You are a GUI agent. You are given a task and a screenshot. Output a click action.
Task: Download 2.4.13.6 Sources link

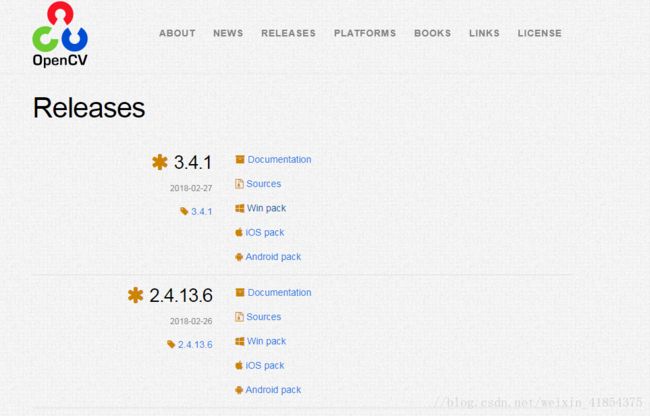point(264,317)
